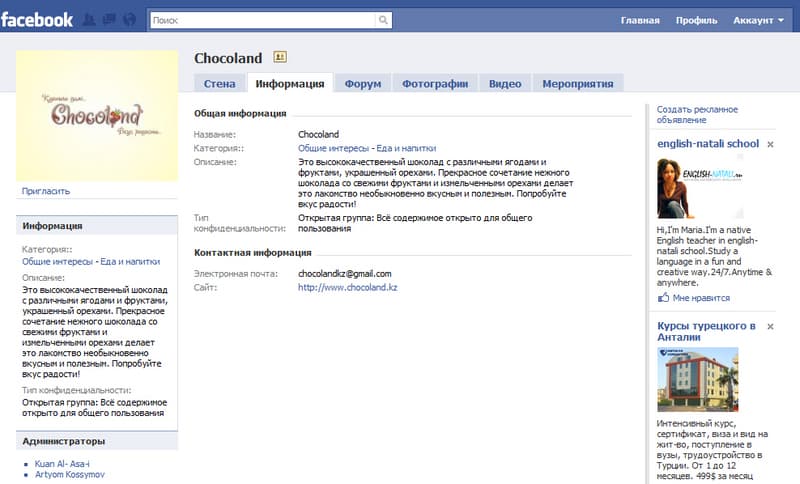Open the notifications globe icon
This screenshot has width=800, height=484.
[130, 20]
